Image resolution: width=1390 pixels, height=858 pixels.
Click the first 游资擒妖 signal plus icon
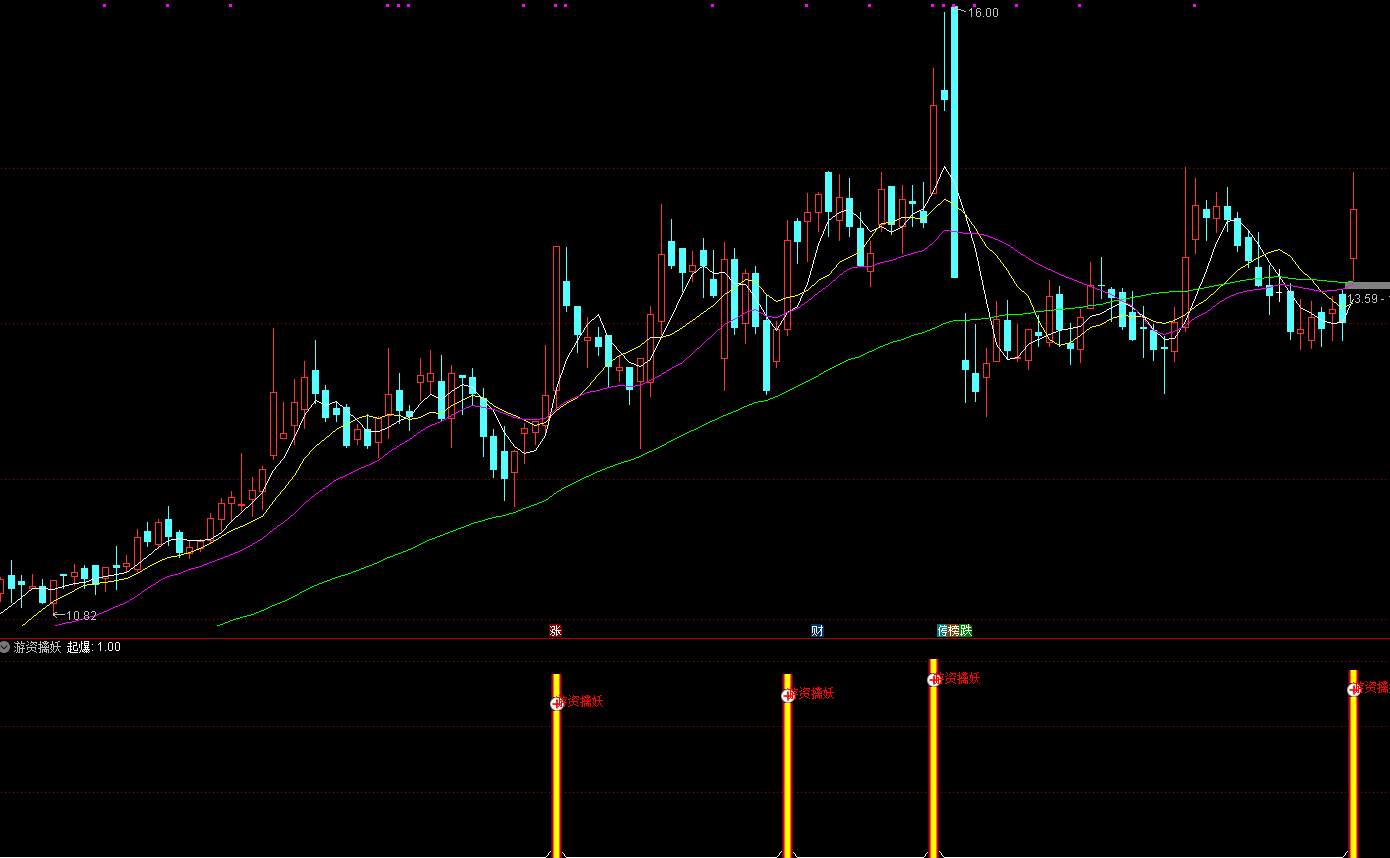[x=557, y=703]
